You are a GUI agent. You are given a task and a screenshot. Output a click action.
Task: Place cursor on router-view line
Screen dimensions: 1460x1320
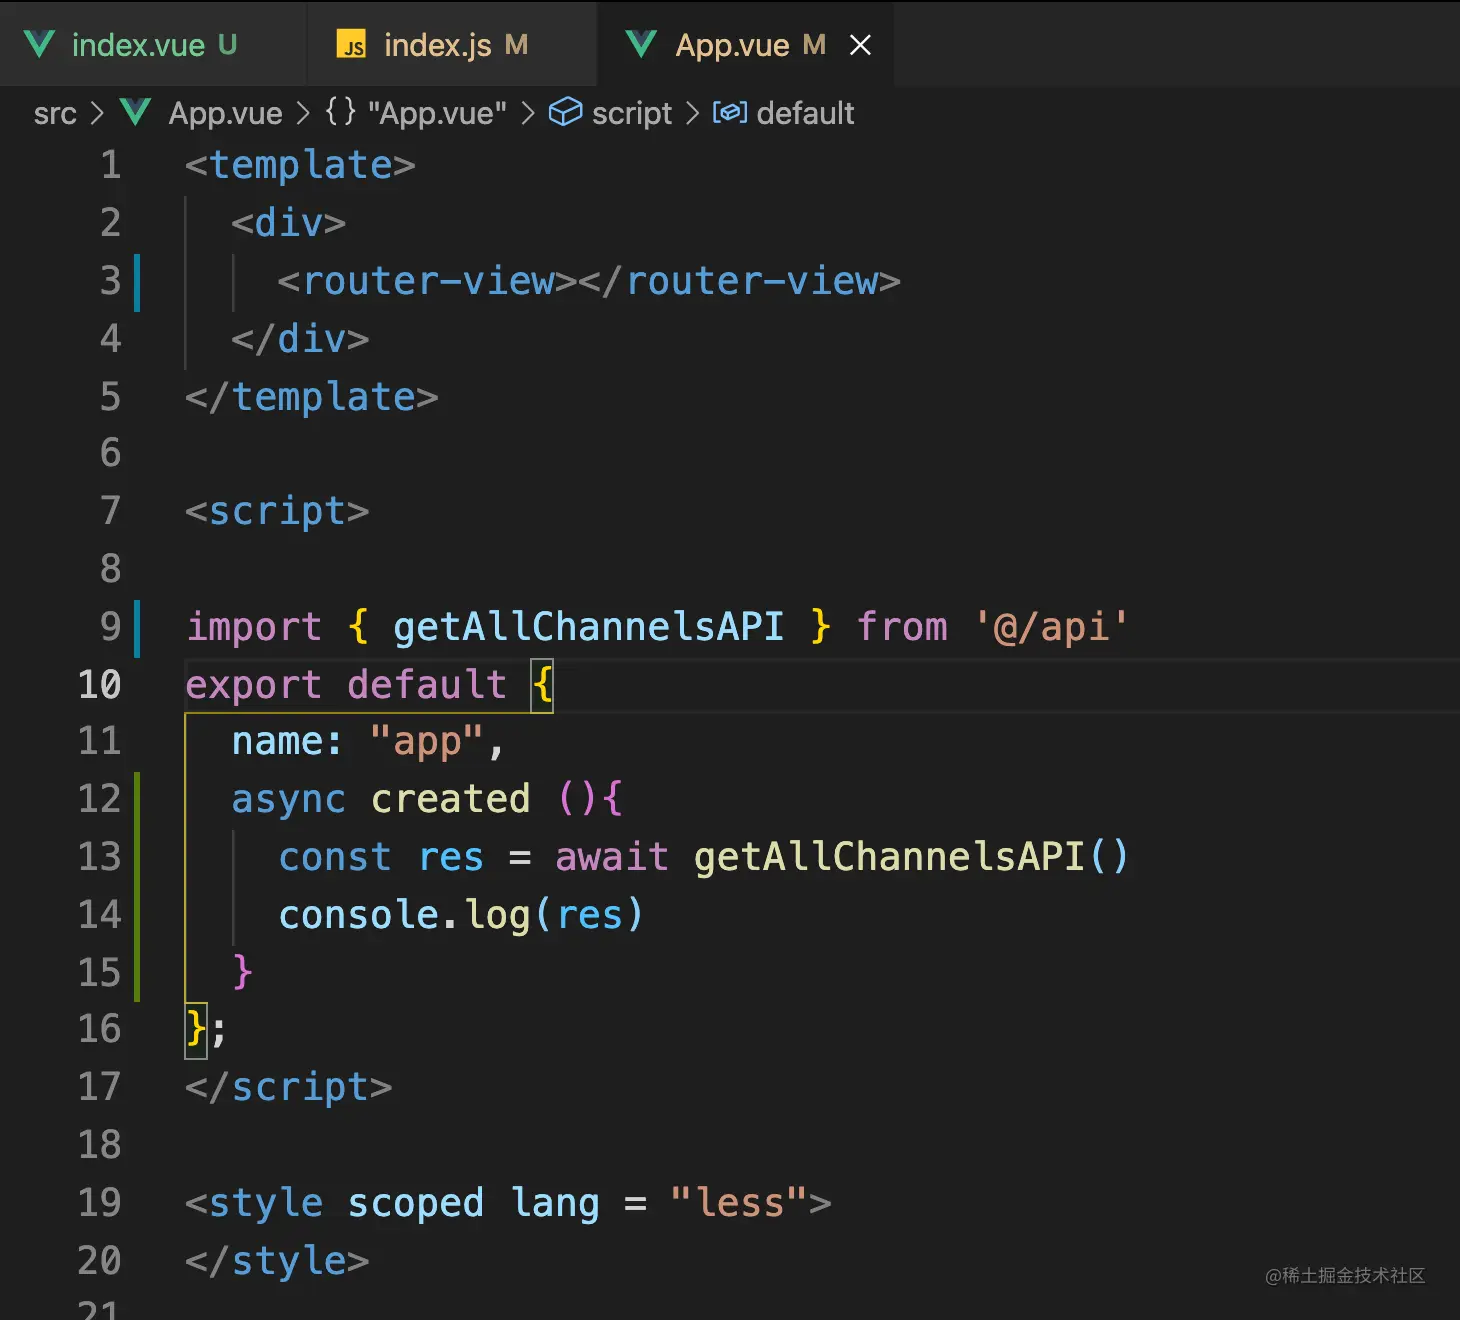tap(589, 281)
